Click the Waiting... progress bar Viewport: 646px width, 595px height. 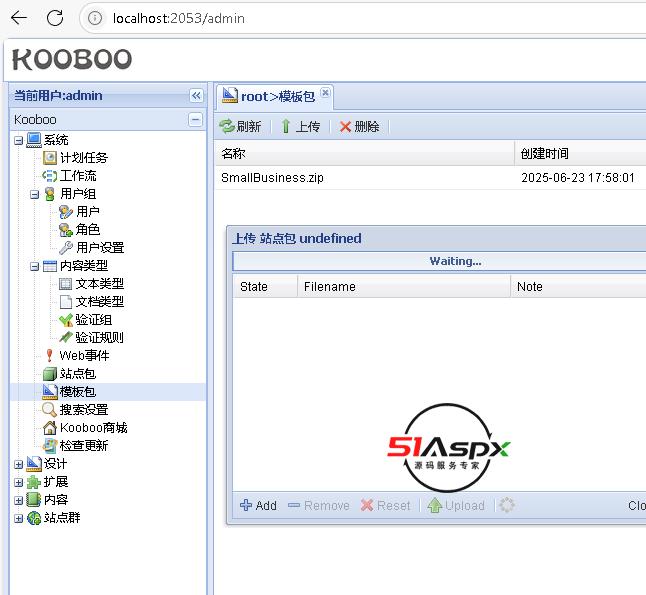click(x=439, y=261)
